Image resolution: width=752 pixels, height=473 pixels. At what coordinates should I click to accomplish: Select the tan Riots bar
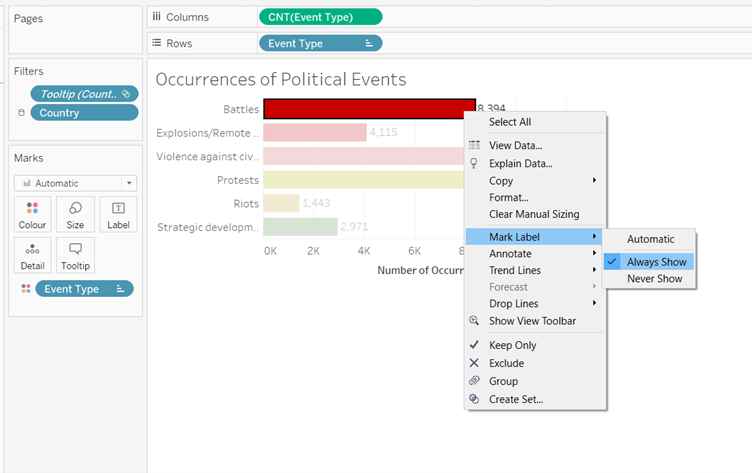[281, 203]
